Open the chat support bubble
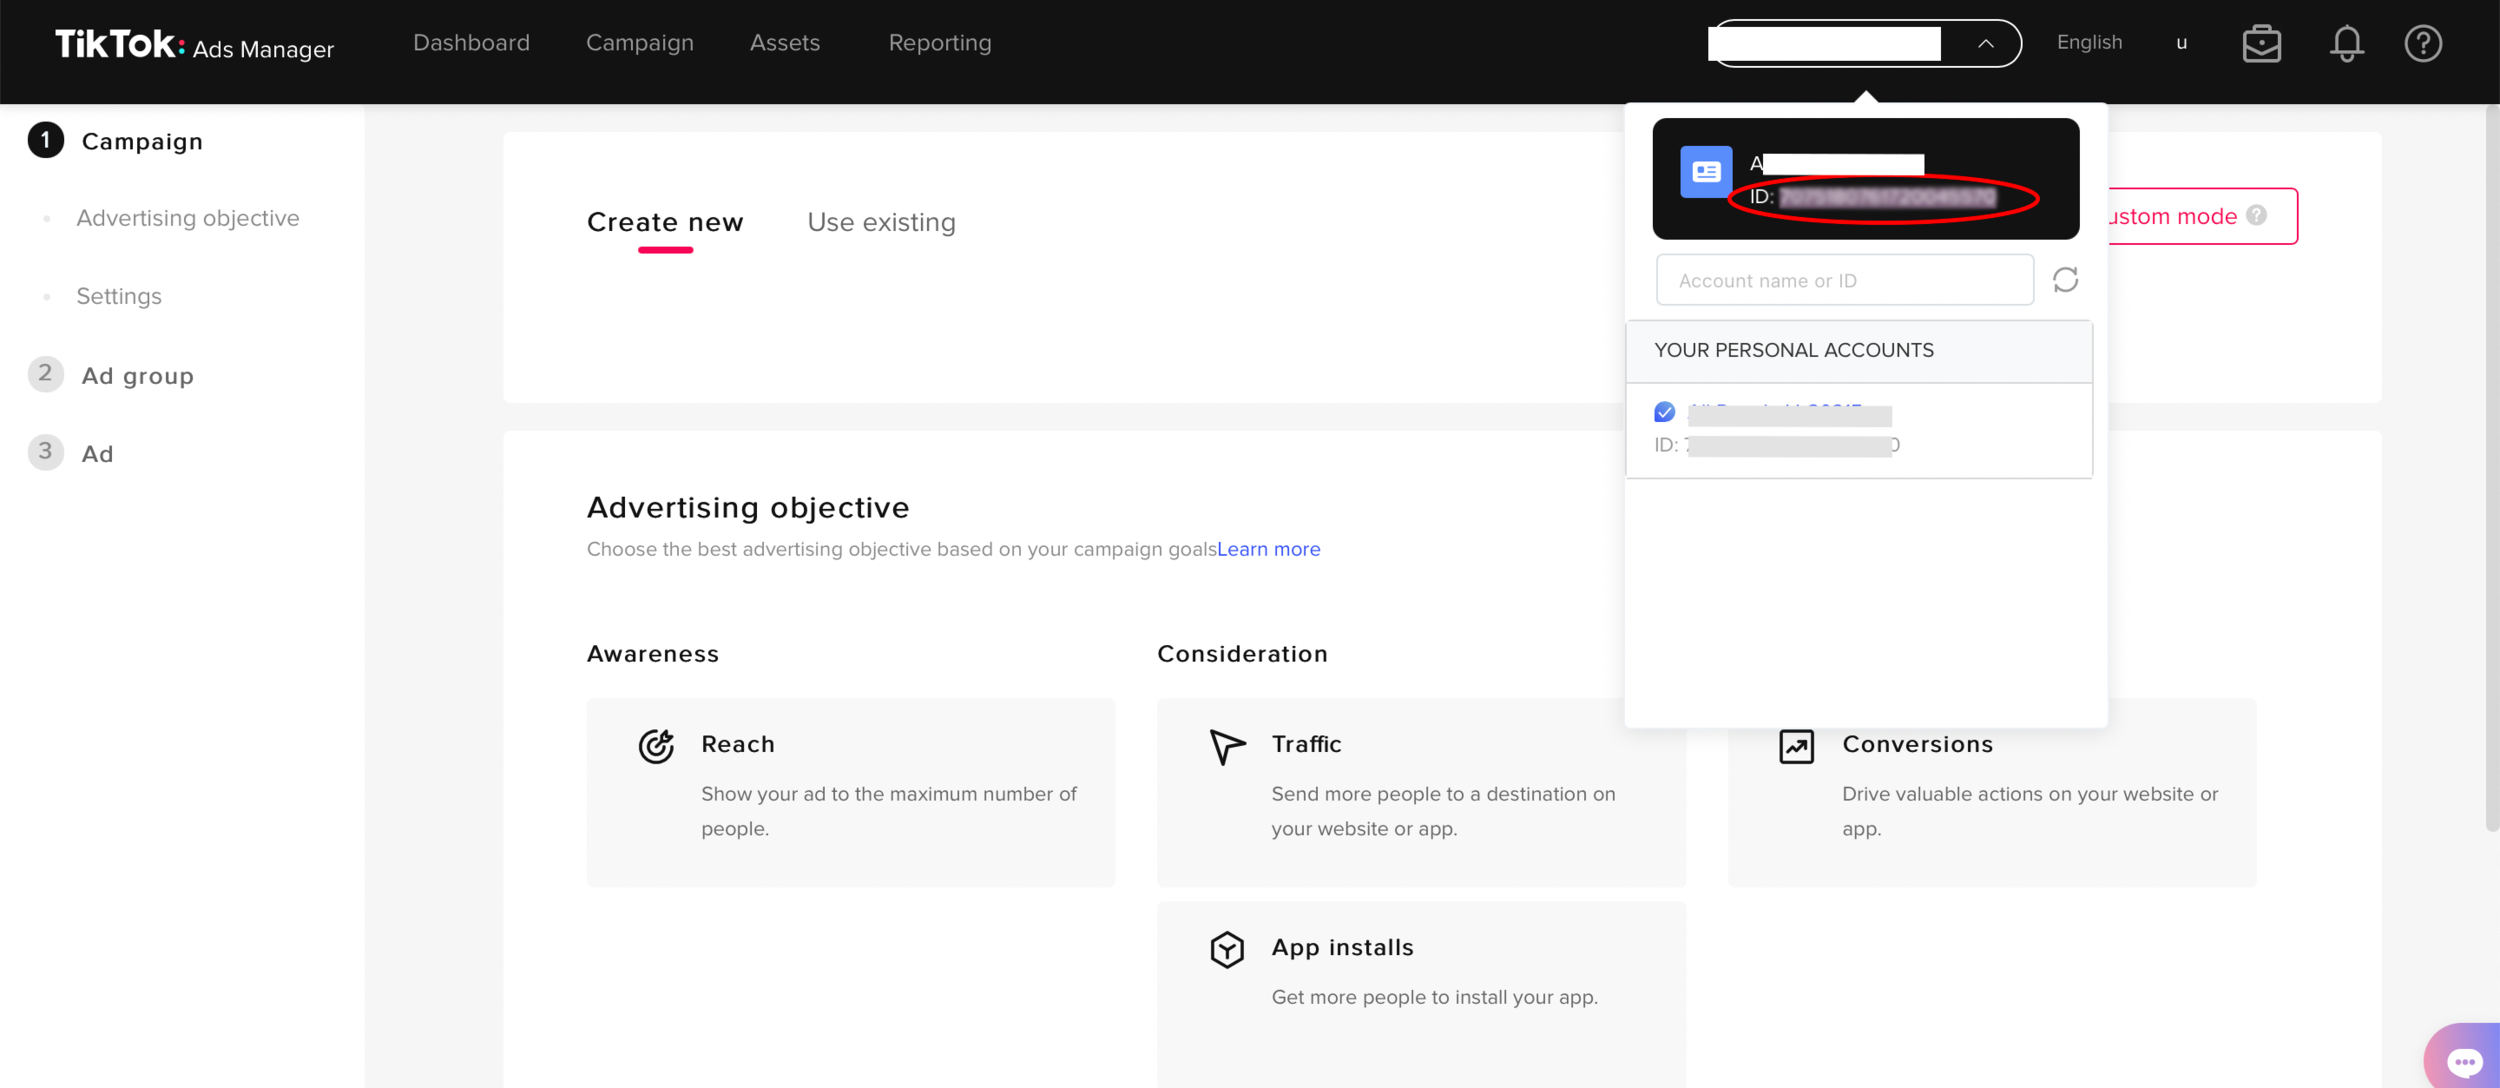This screenshot has width=2500, height=1088. click(2463, 1060)
